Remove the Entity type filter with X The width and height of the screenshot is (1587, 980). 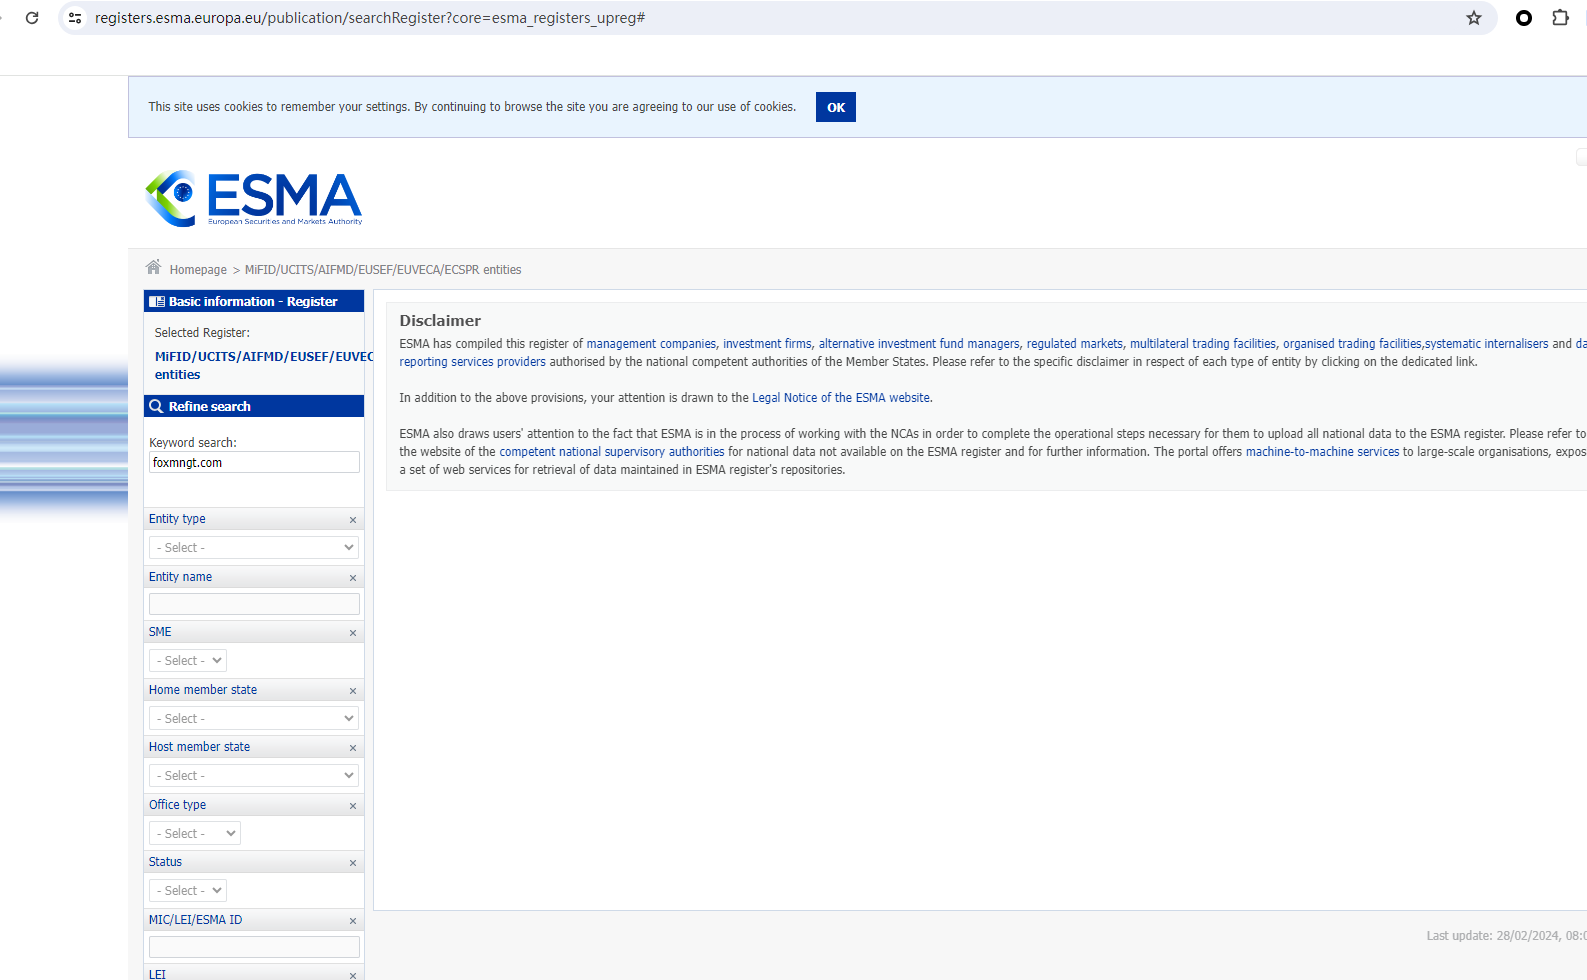[352, 520]
